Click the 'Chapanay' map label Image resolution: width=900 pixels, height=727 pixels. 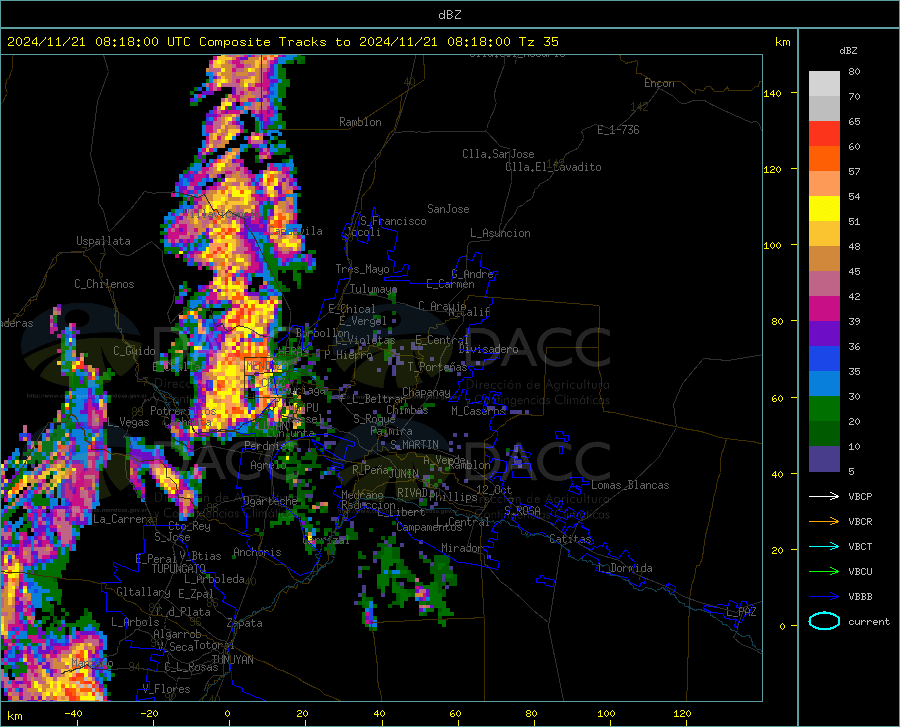click(x=426, y=392)
